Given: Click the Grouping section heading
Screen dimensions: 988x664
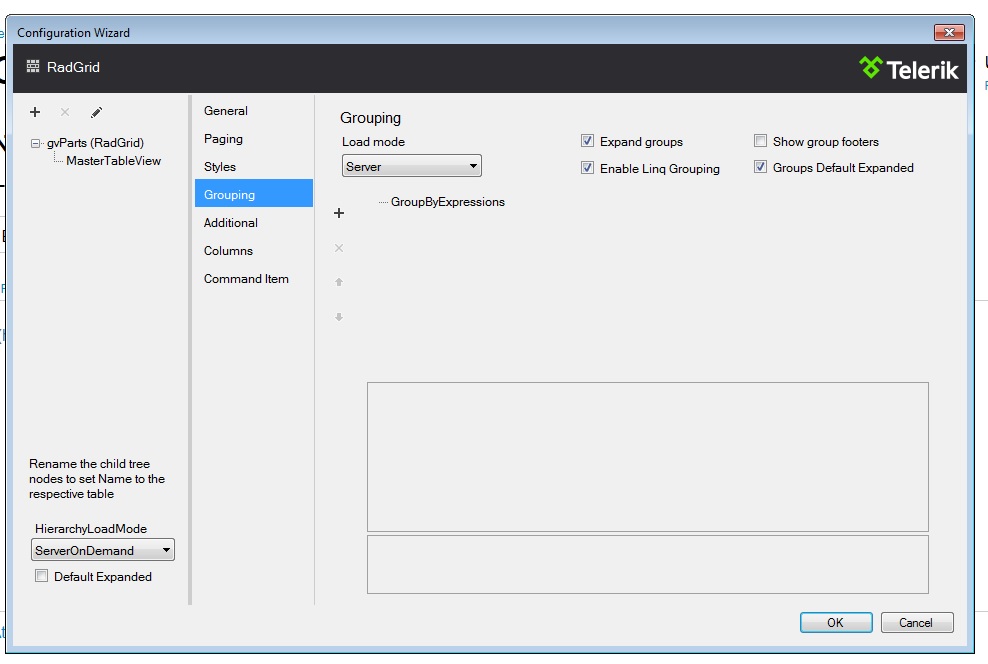Looking at the screenshot, I should 370,118.
